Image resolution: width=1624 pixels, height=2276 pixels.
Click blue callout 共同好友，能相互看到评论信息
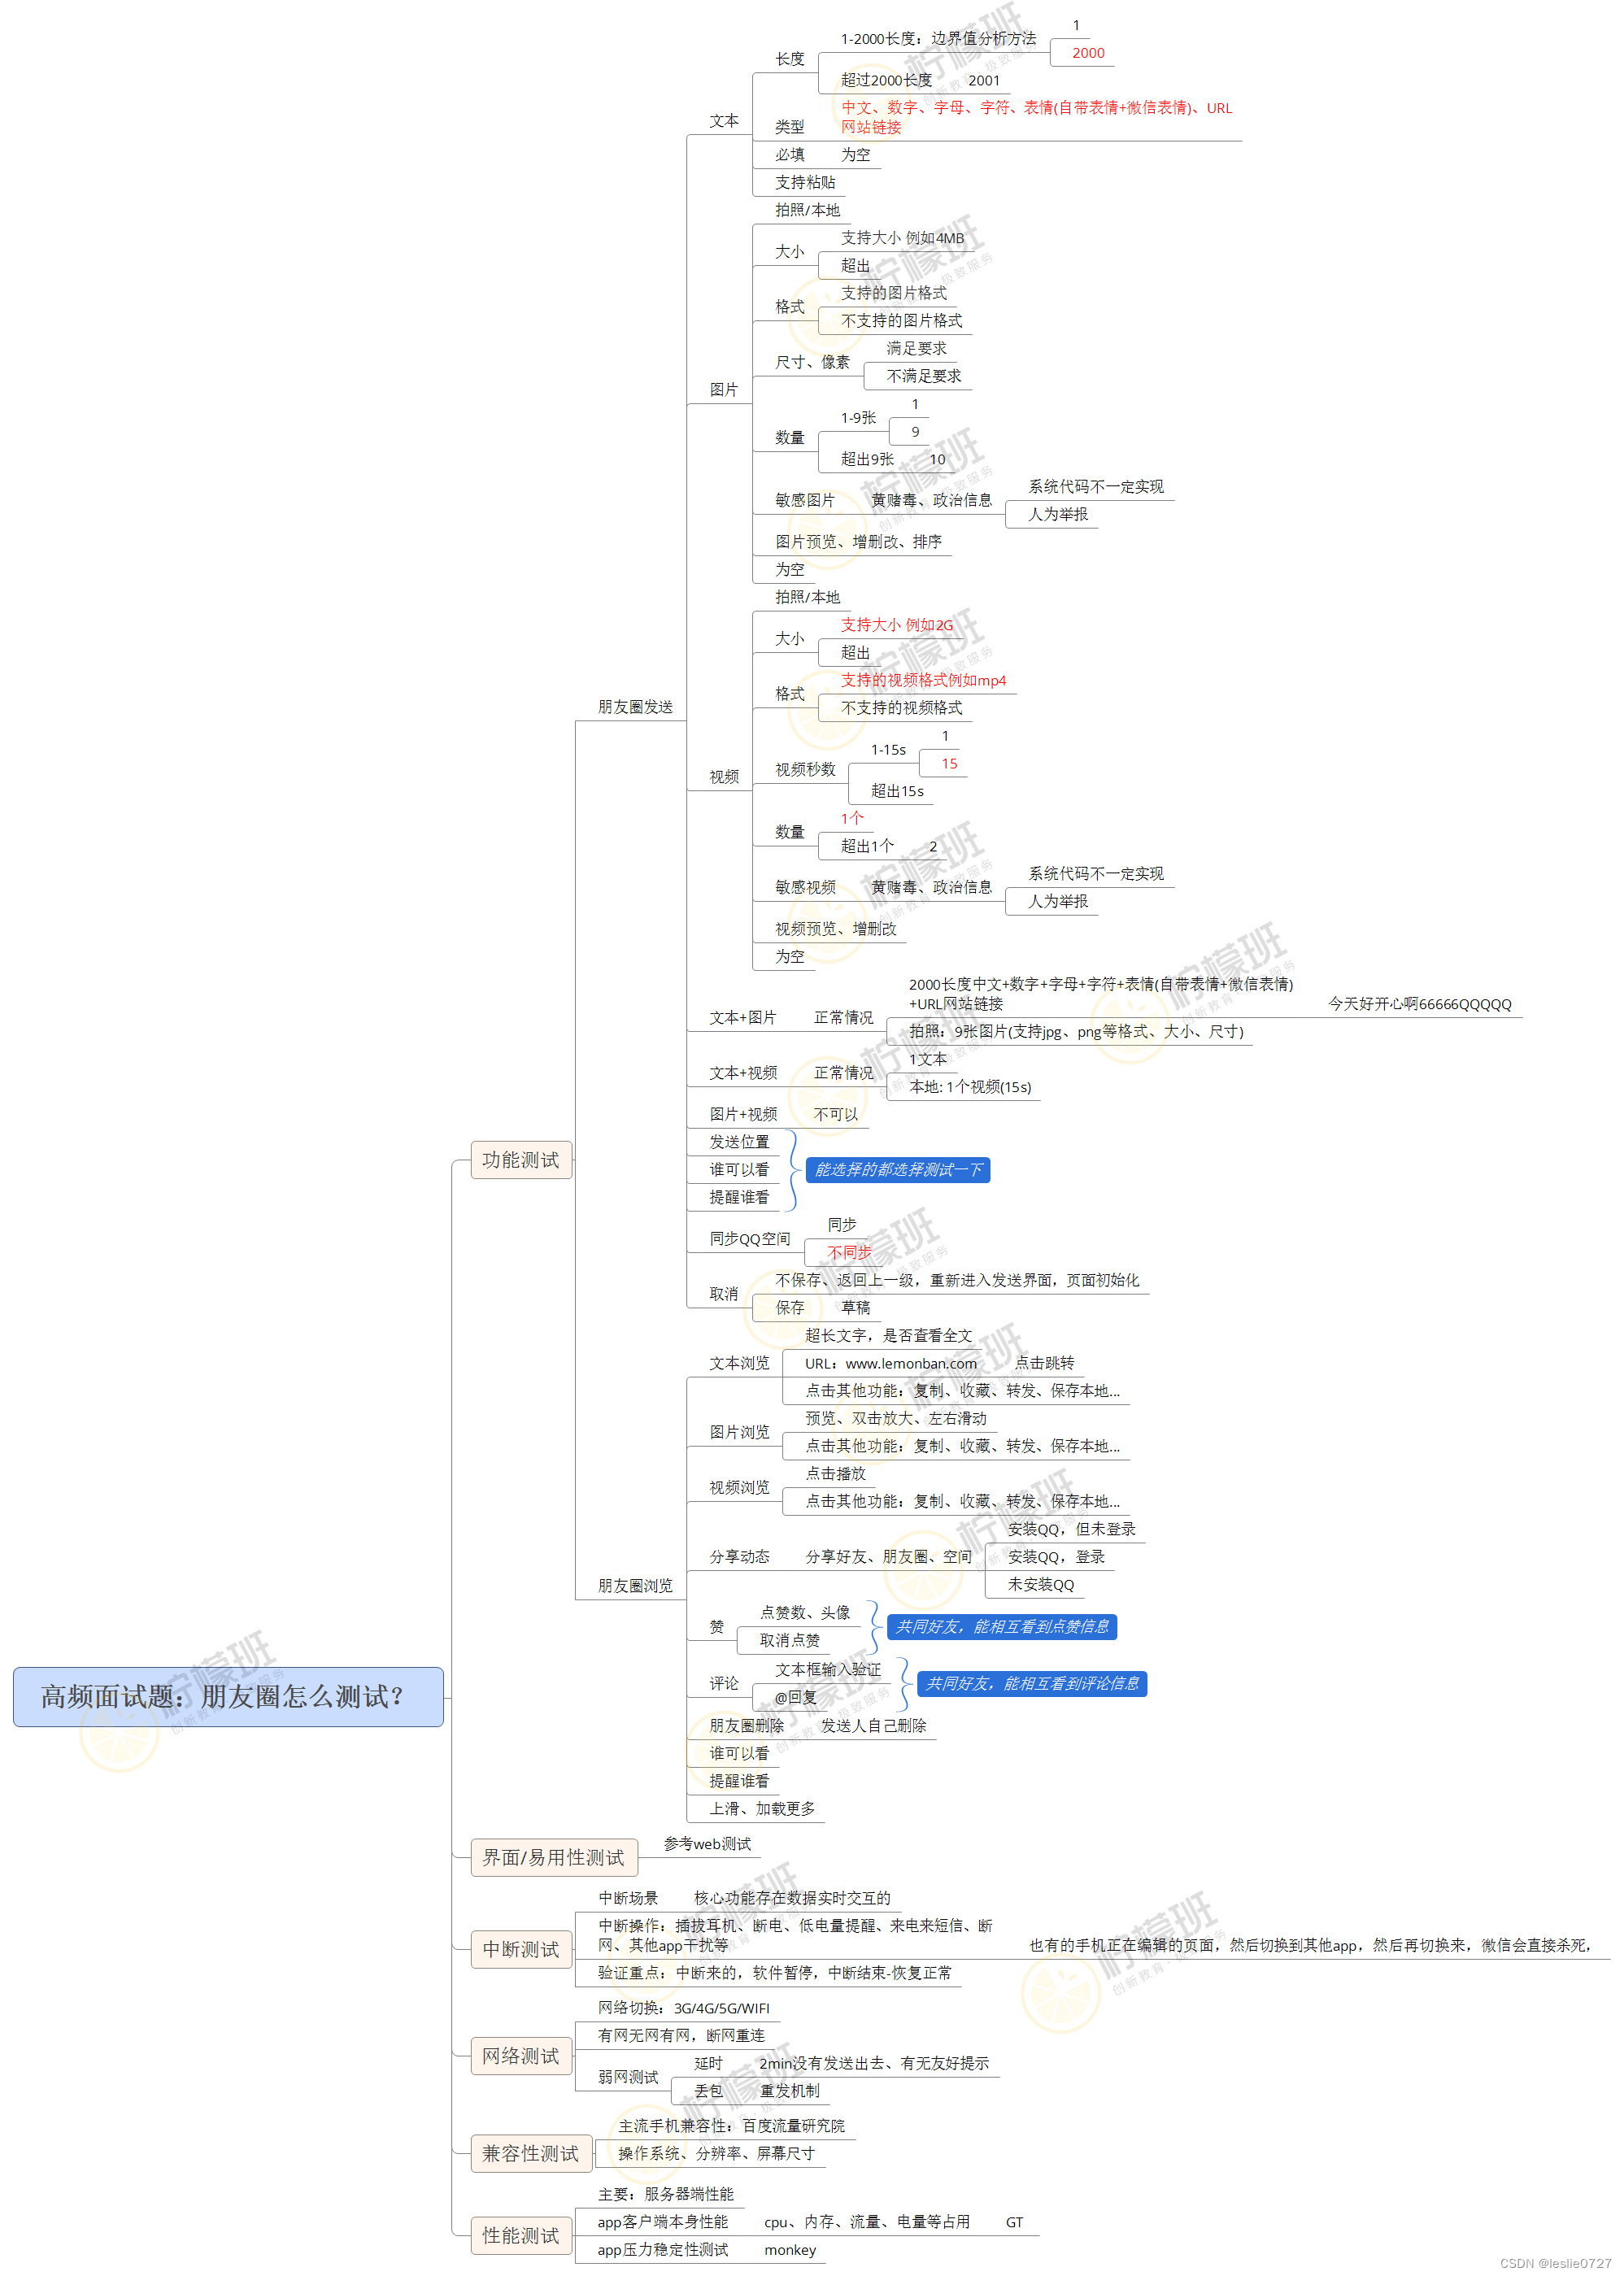pyautogui.click(x=1031, y=1684)
